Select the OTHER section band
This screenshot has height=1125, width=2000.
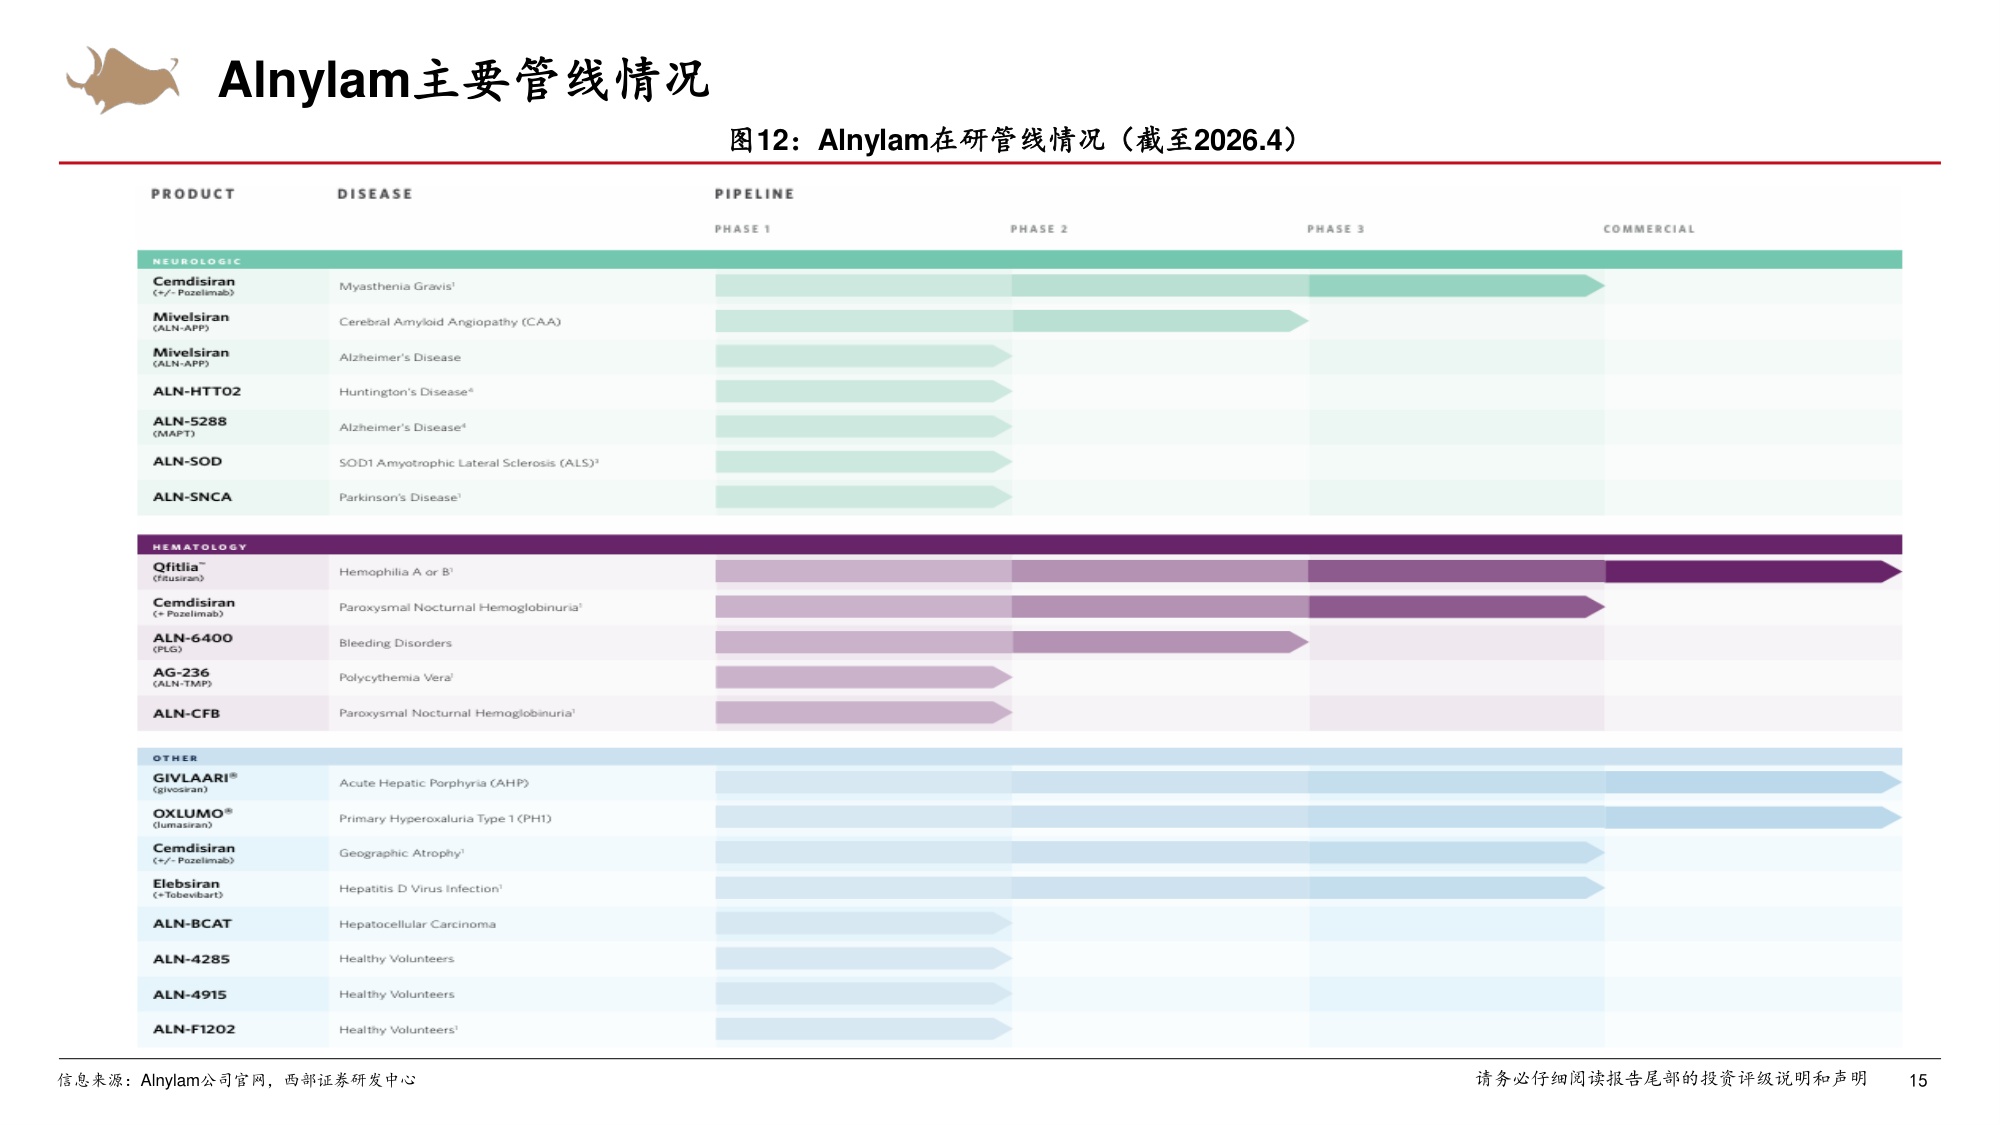1019,757
